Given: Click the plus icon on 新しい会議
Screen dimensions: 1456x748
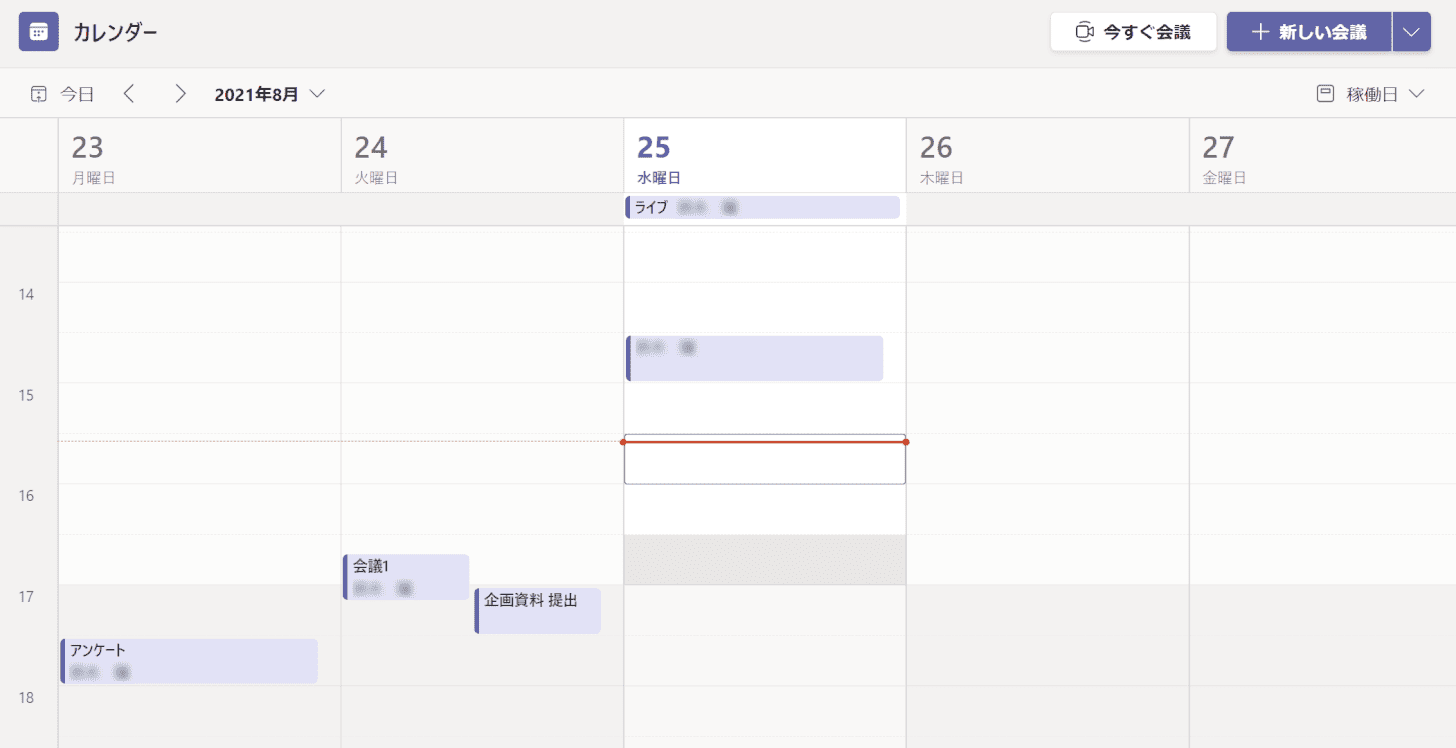Looking at the screenshot, I should (x=1260, y=32).
